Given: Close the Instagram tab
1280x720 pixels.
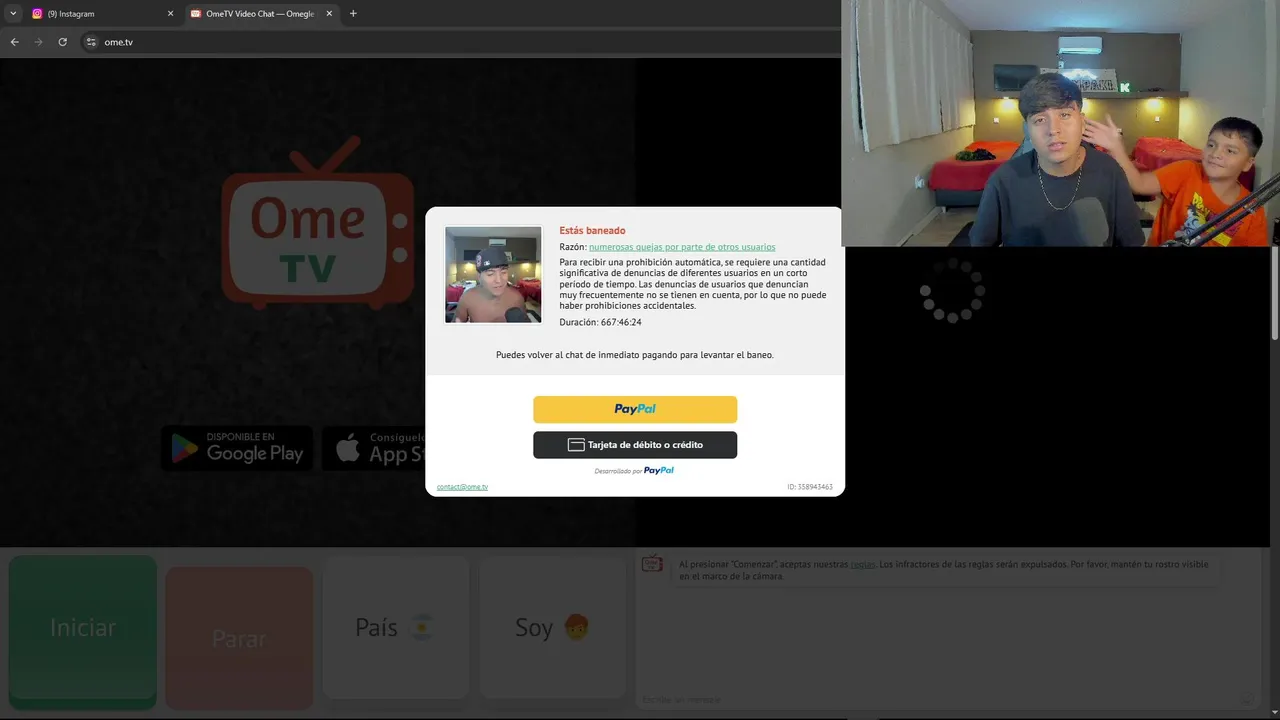Looking at the screenshot, I should pos(170,14).
